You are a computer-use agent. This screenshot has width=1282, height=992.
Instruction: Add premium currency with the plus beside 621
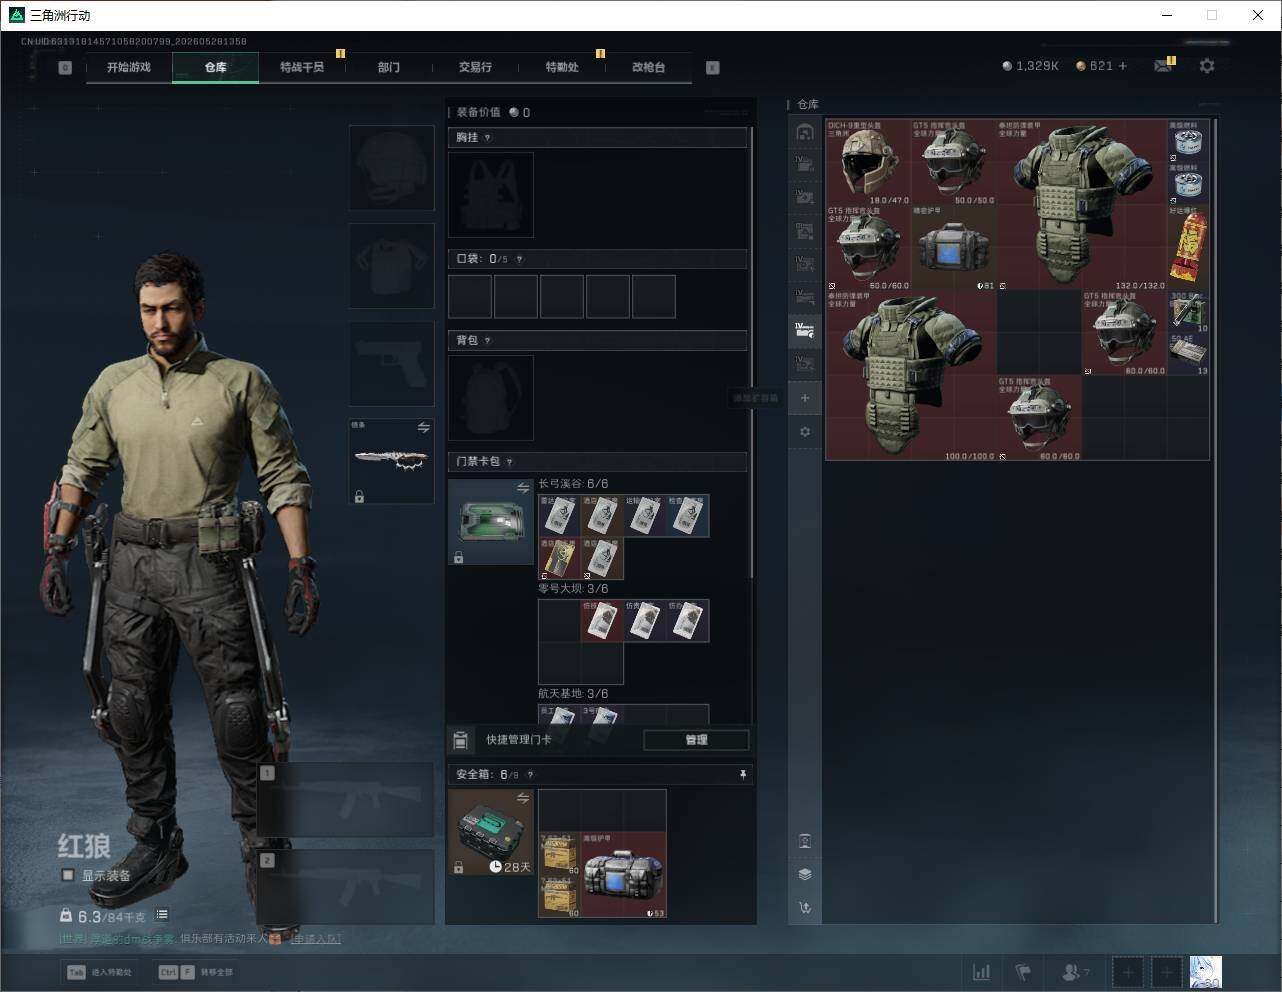1123,66
